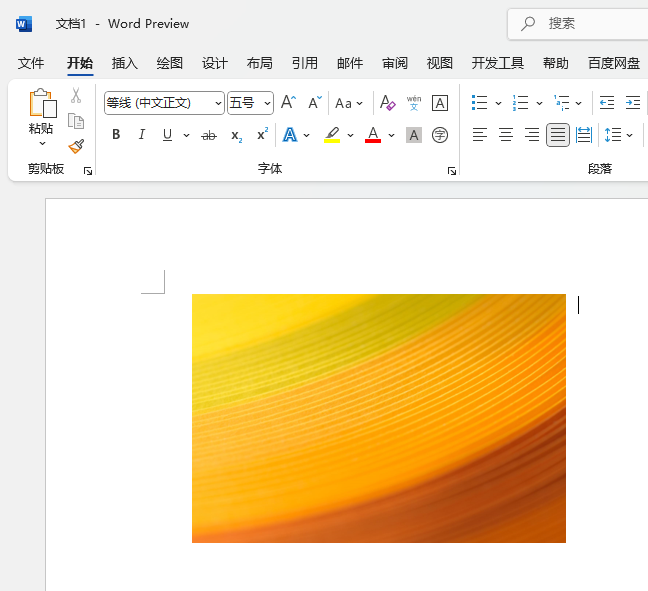The image size is (648, 591).
Task: Open the 帮助 Help tab
Action: [556, 63]
